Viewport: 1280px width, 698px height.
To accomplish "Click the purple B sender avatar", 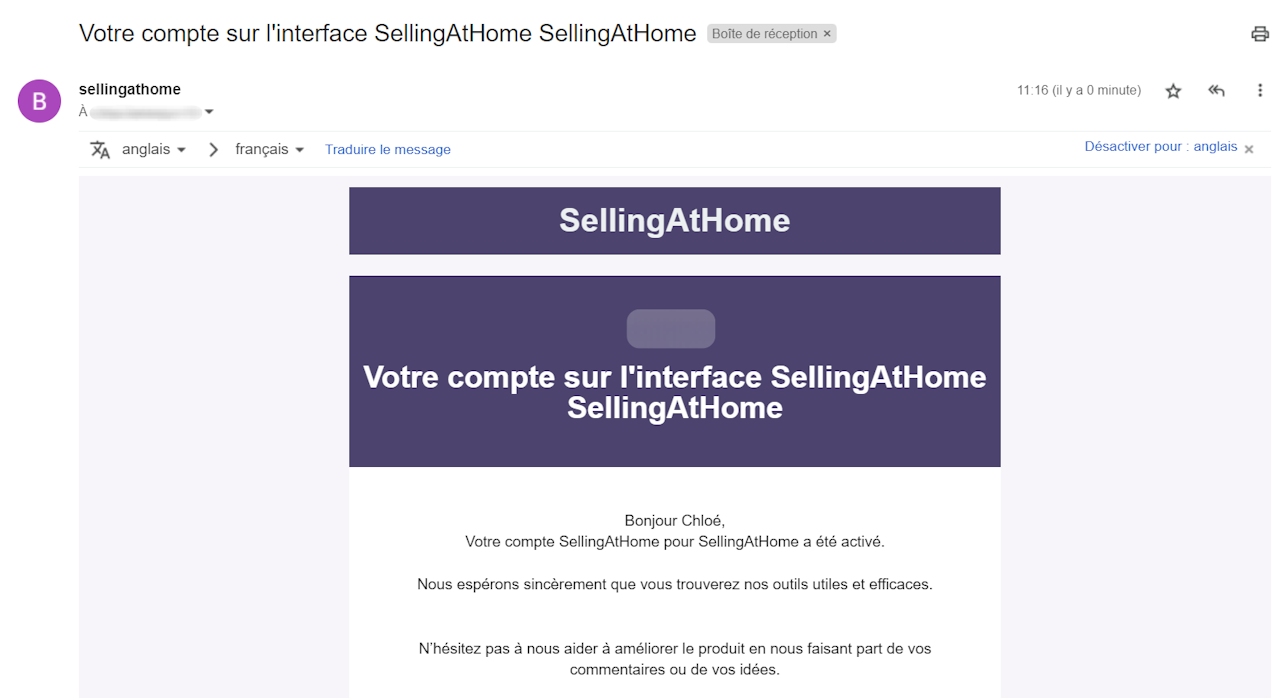I will (x=39, y=101).
